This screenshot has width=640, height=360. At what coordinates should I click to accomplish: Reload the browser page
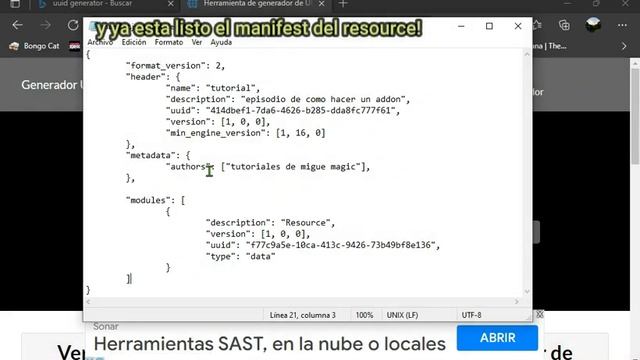pyautogui.click(x=73, y=25)
